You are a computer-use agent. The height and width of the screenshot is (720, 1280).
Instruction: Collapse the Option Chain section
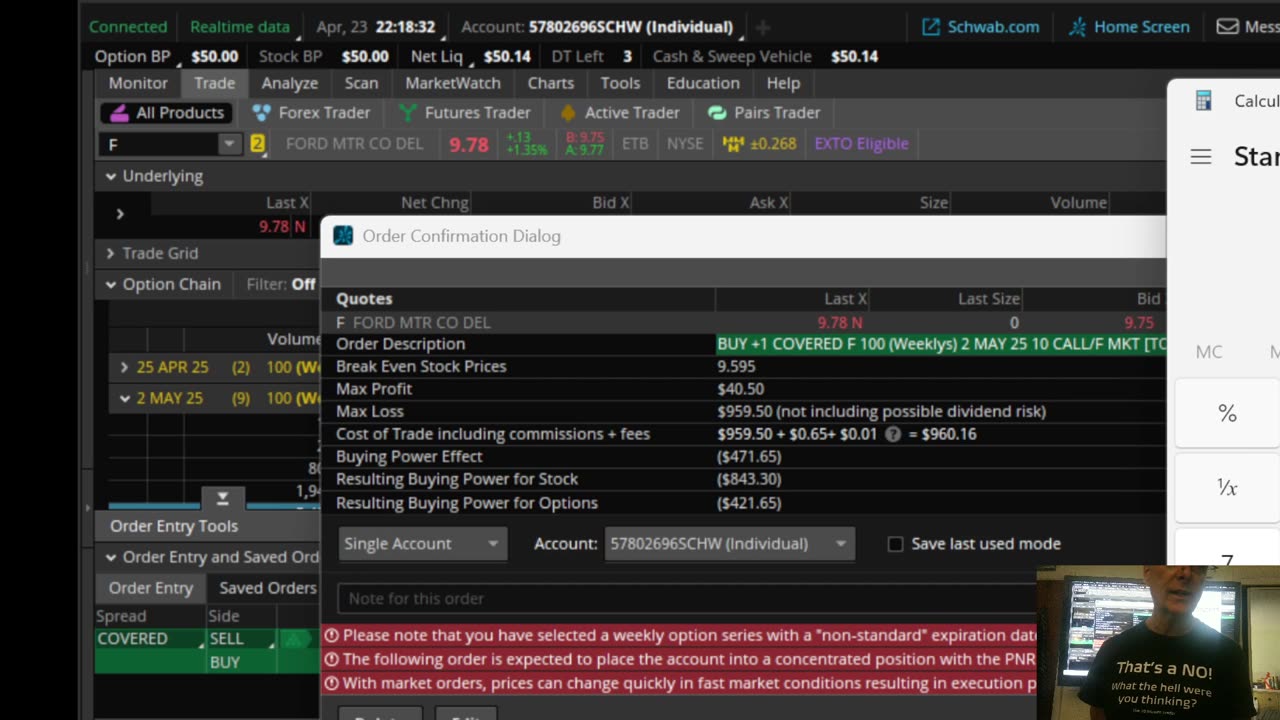click(x=111, y=284)
